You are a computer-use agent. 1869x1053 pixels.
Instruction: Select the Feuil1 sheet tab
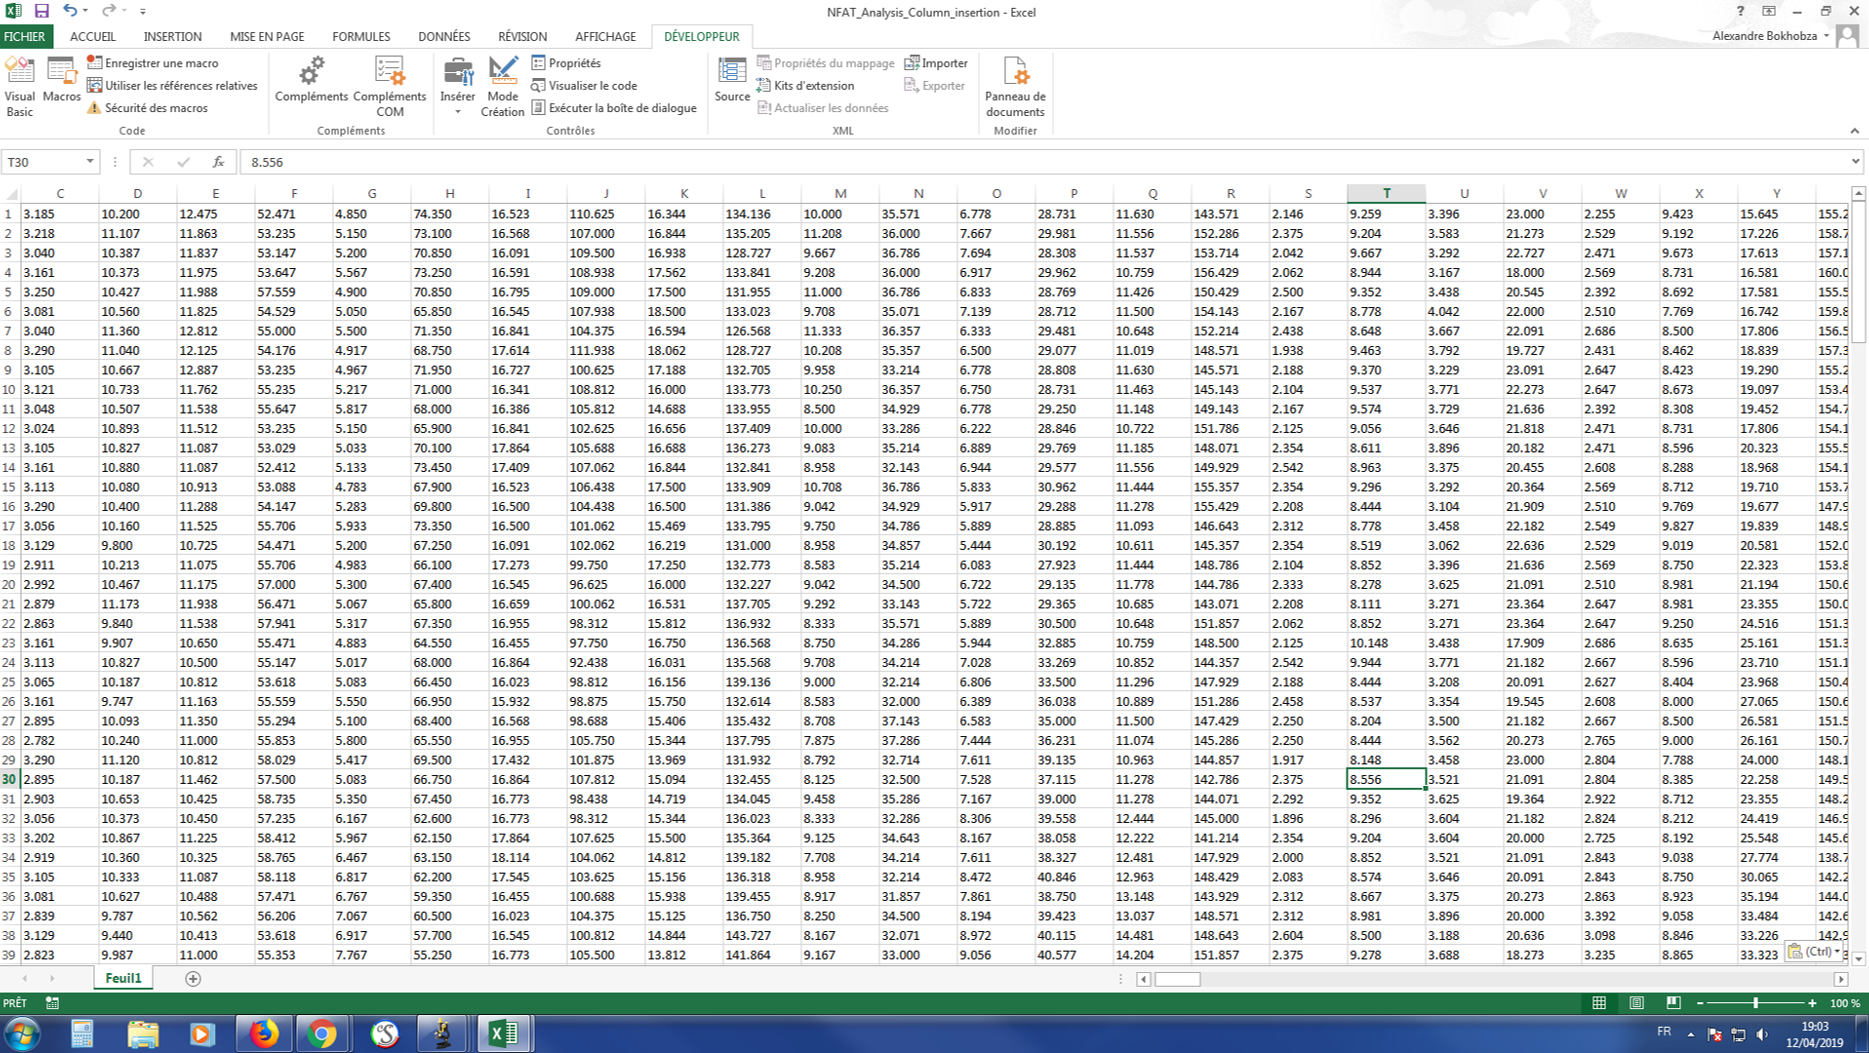tap(124, 978)
